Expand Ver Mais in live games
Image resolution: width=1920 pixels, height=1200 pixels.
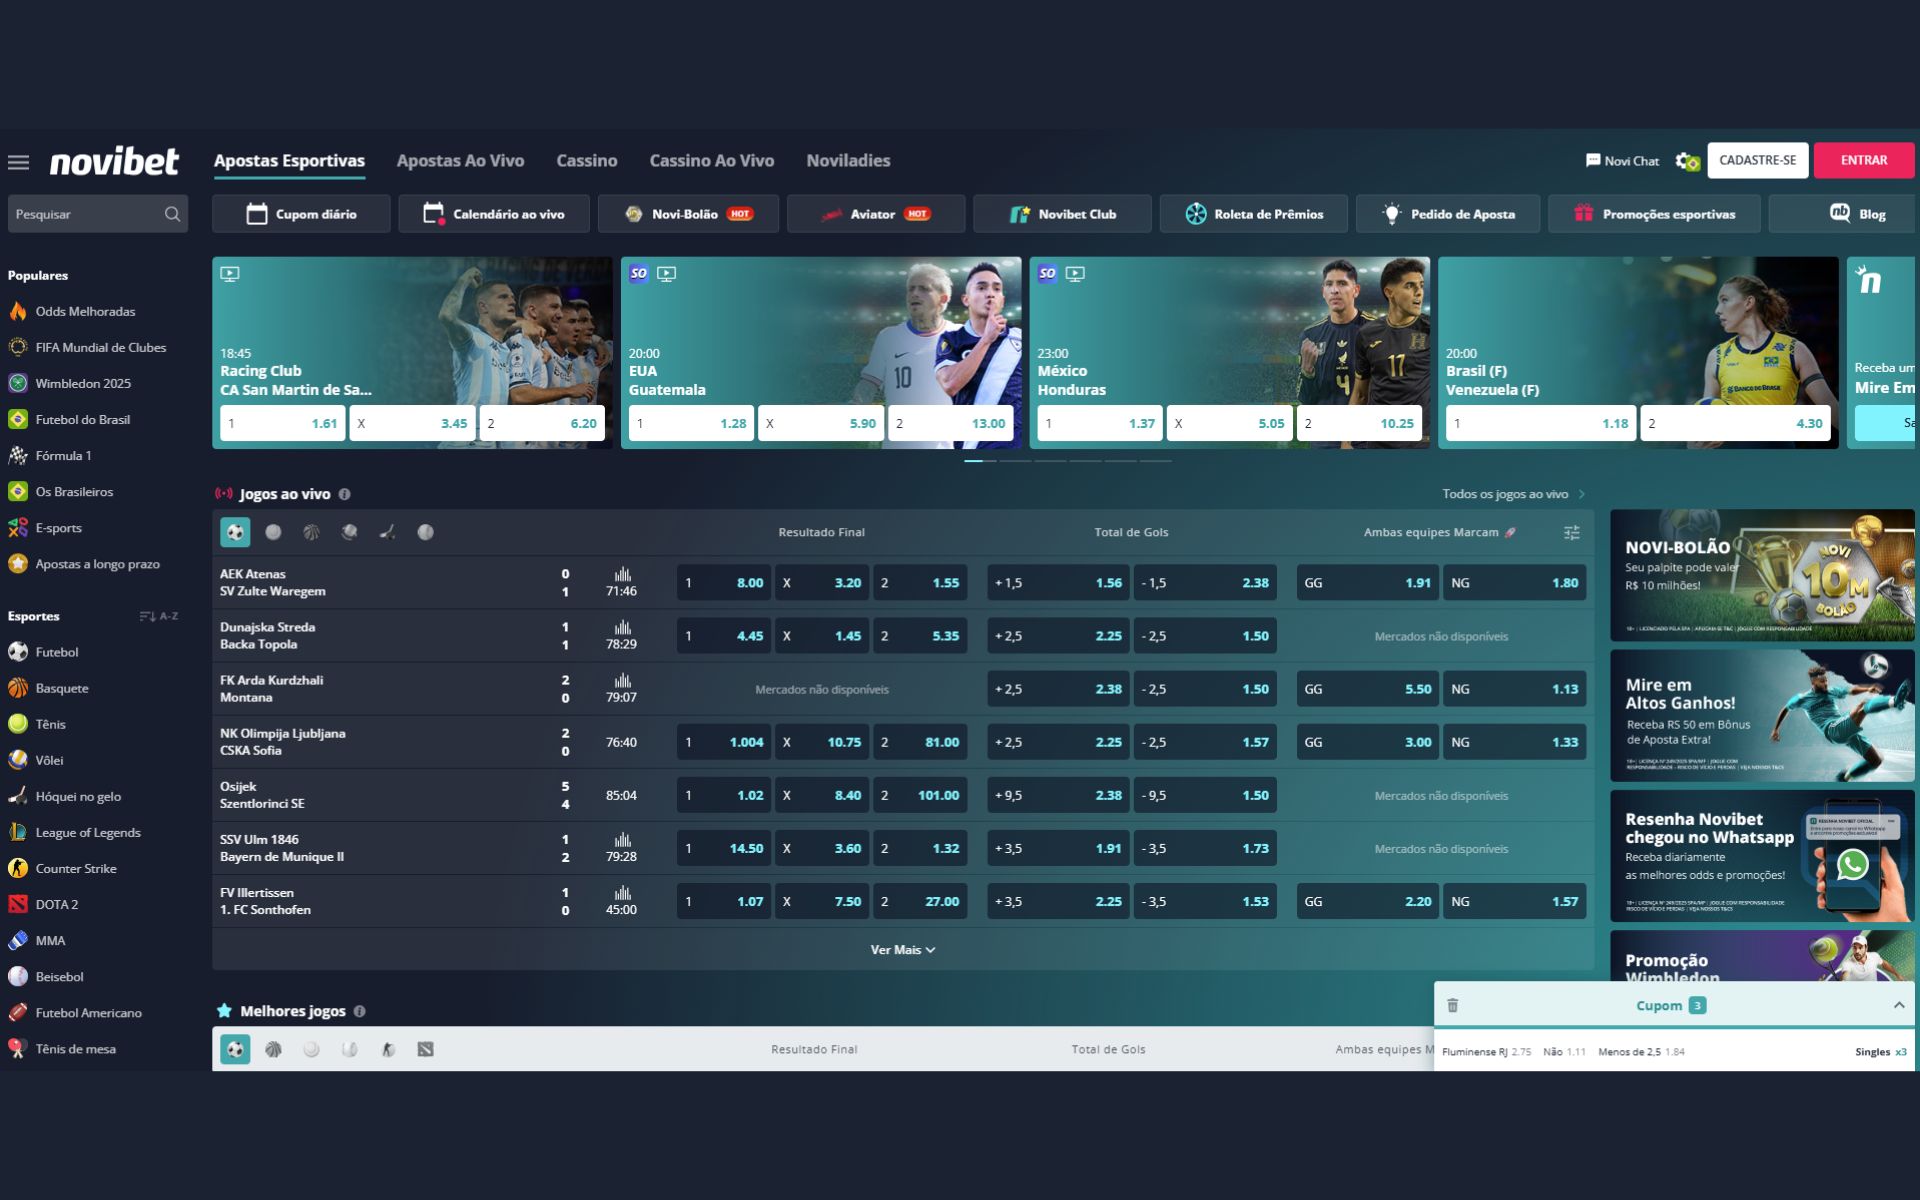point(902,950)
